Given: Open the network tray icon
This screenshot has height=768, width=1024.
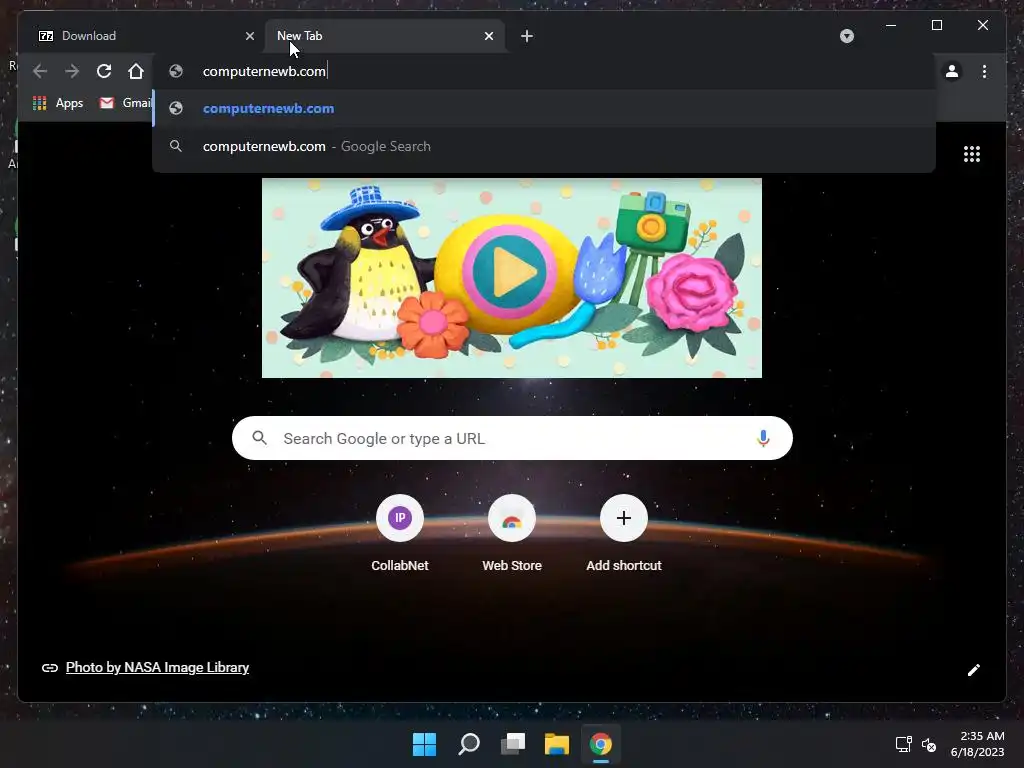Looking at the screenshot, I should 903,744.
